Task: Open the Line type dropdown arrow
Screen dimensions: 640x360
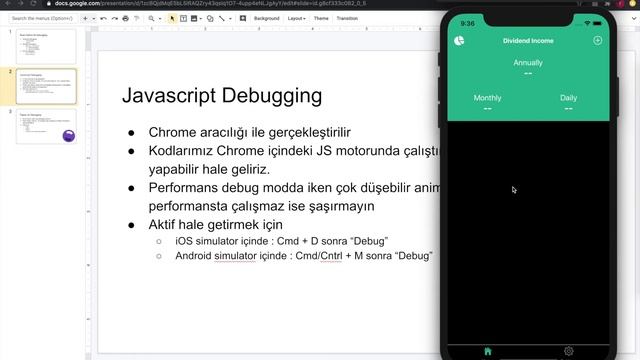Action: coord(230,18)
